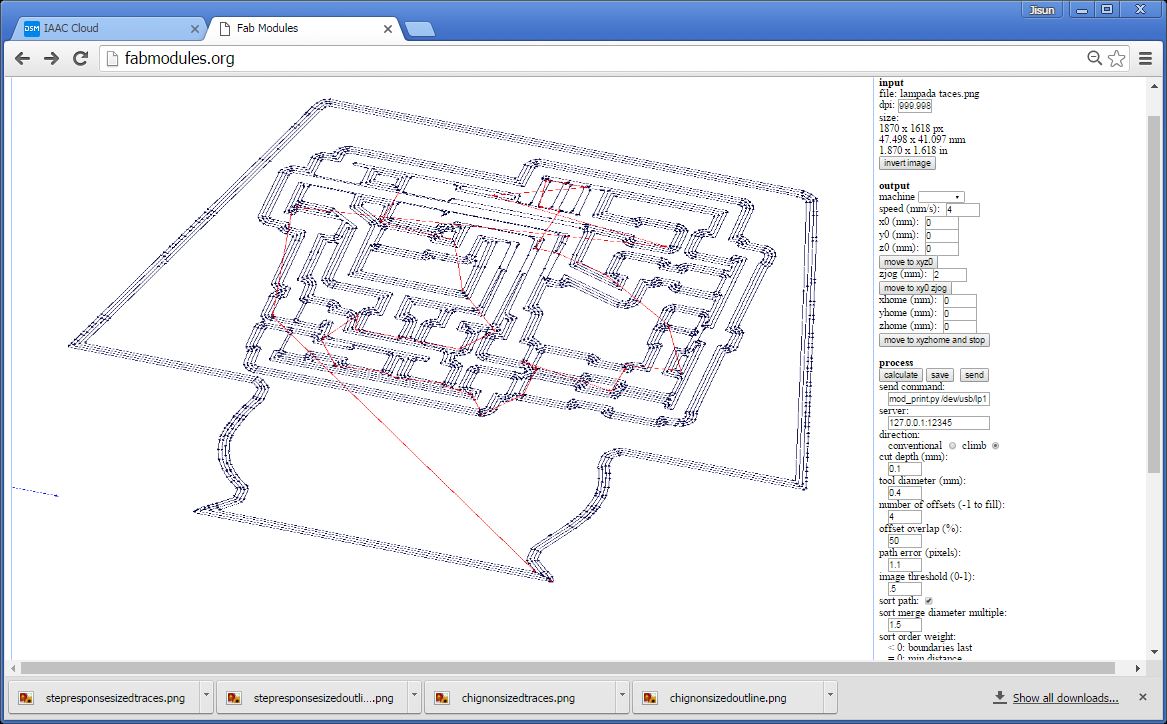This screenshot has width=1167, height=724.
Task: Open chignonsizedoutline.png download
Action: [728, 698]
